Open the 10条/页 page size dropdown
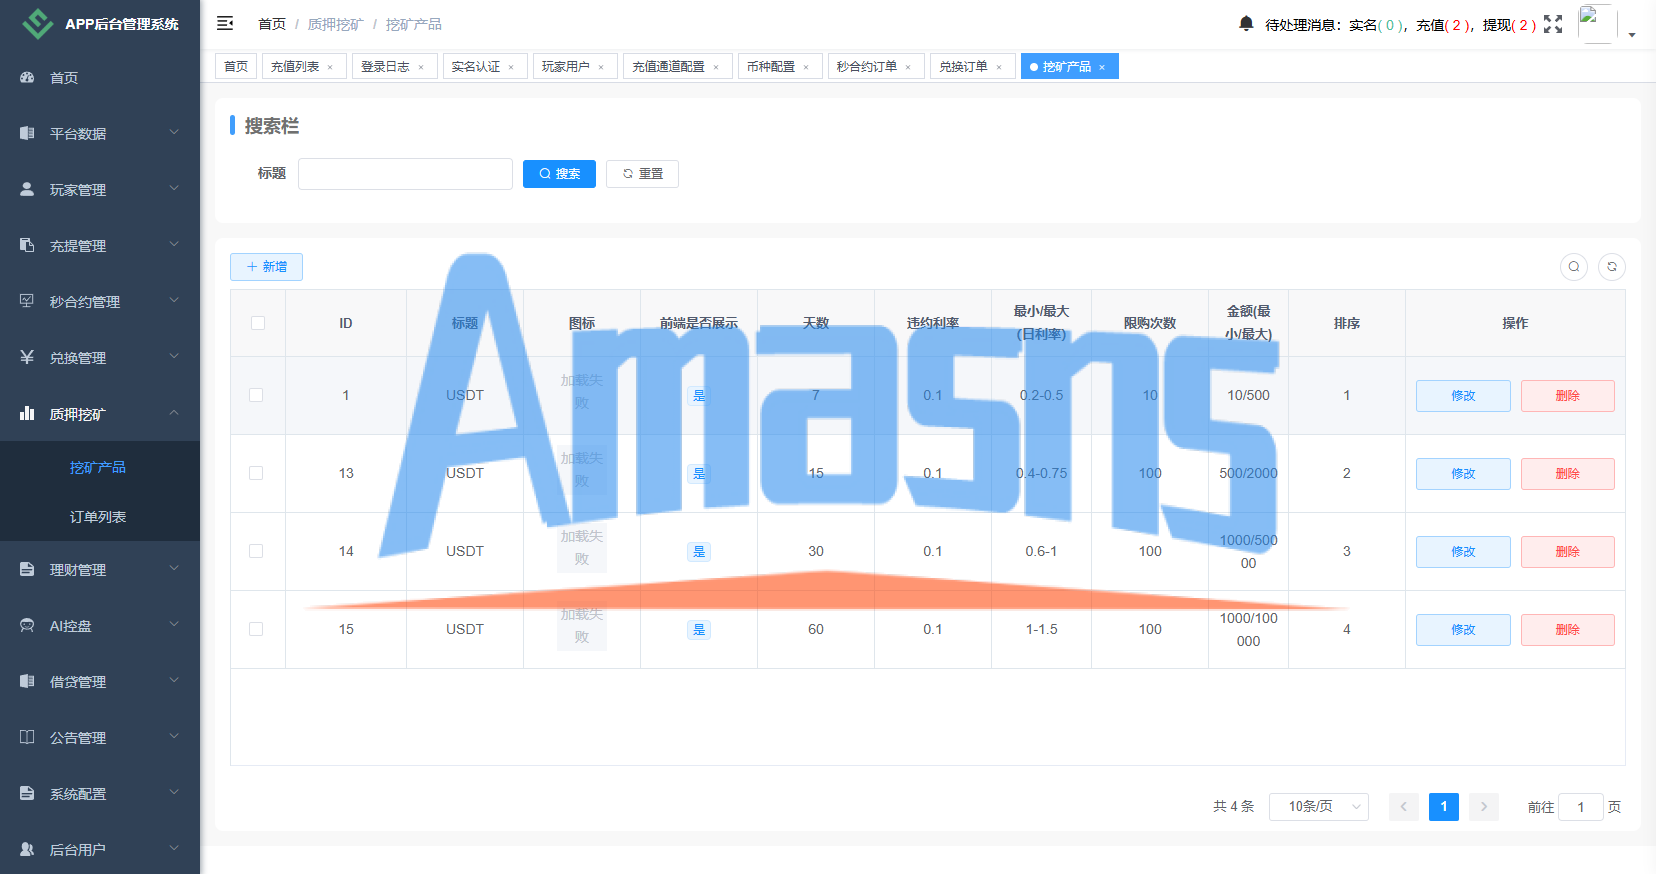The height and width of the screenshot is (874, 1656). [1319, 807]
